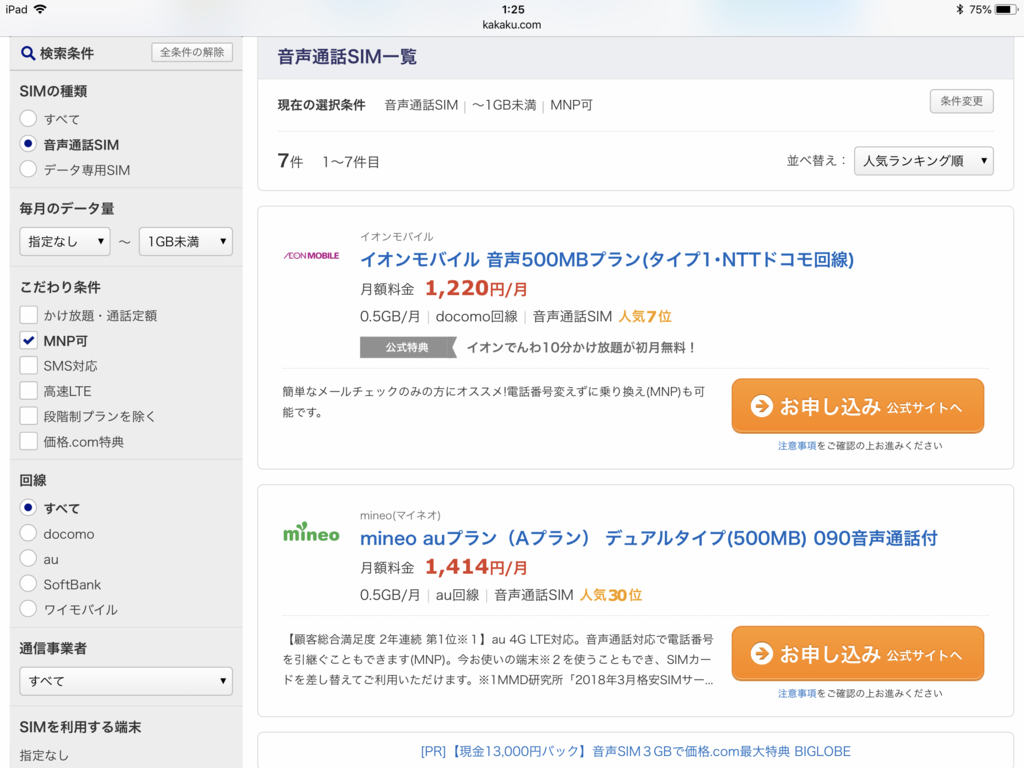
Task: Check 段階制プランを除く option
Action: pyautogui.click(x=28, y=416)
